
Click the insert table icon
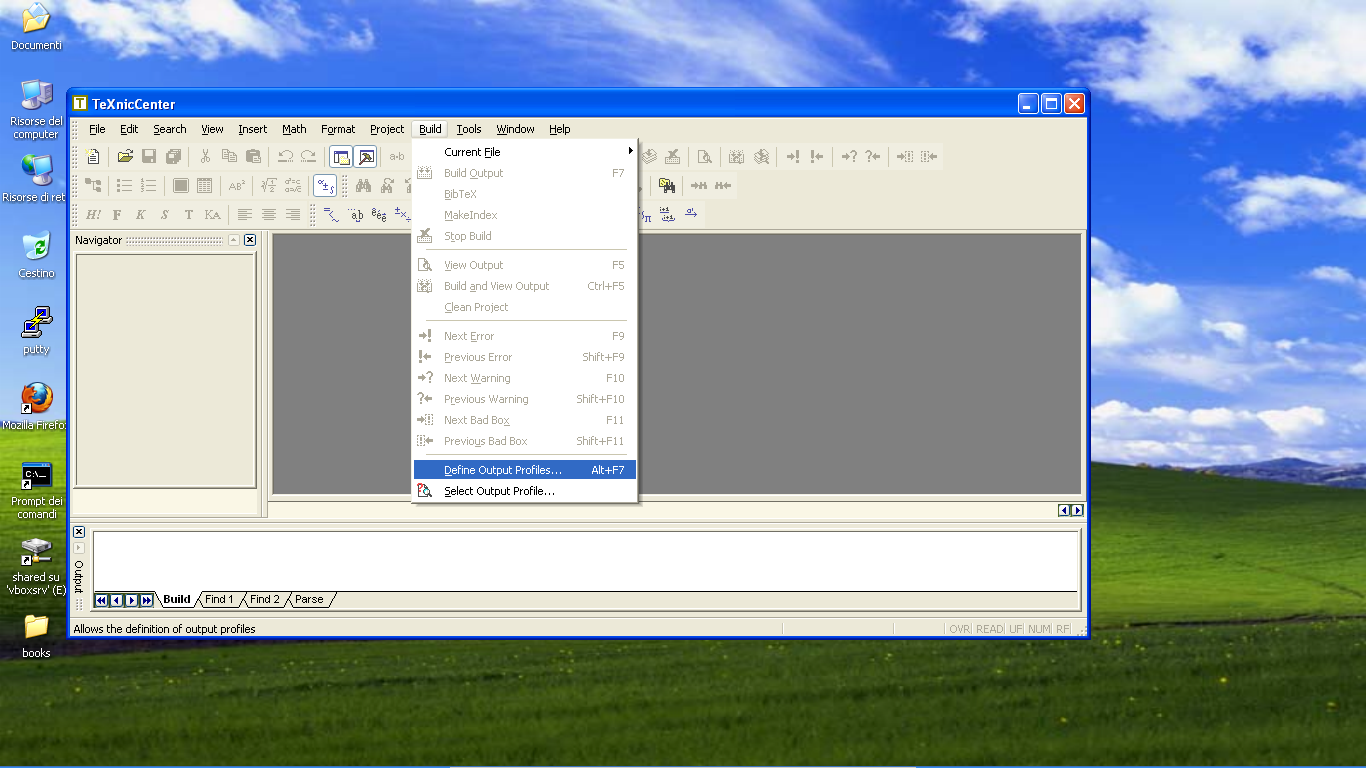tap(205, 185)
